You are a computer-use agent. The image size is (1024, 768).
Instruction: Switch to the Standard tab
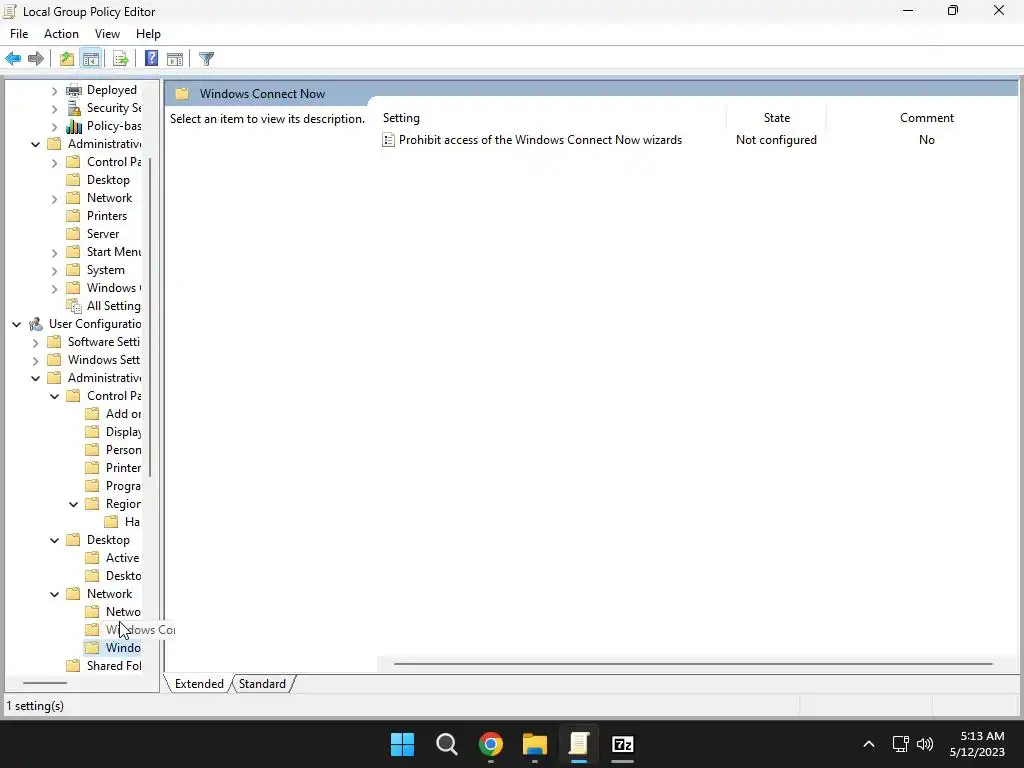click(263, 684)
